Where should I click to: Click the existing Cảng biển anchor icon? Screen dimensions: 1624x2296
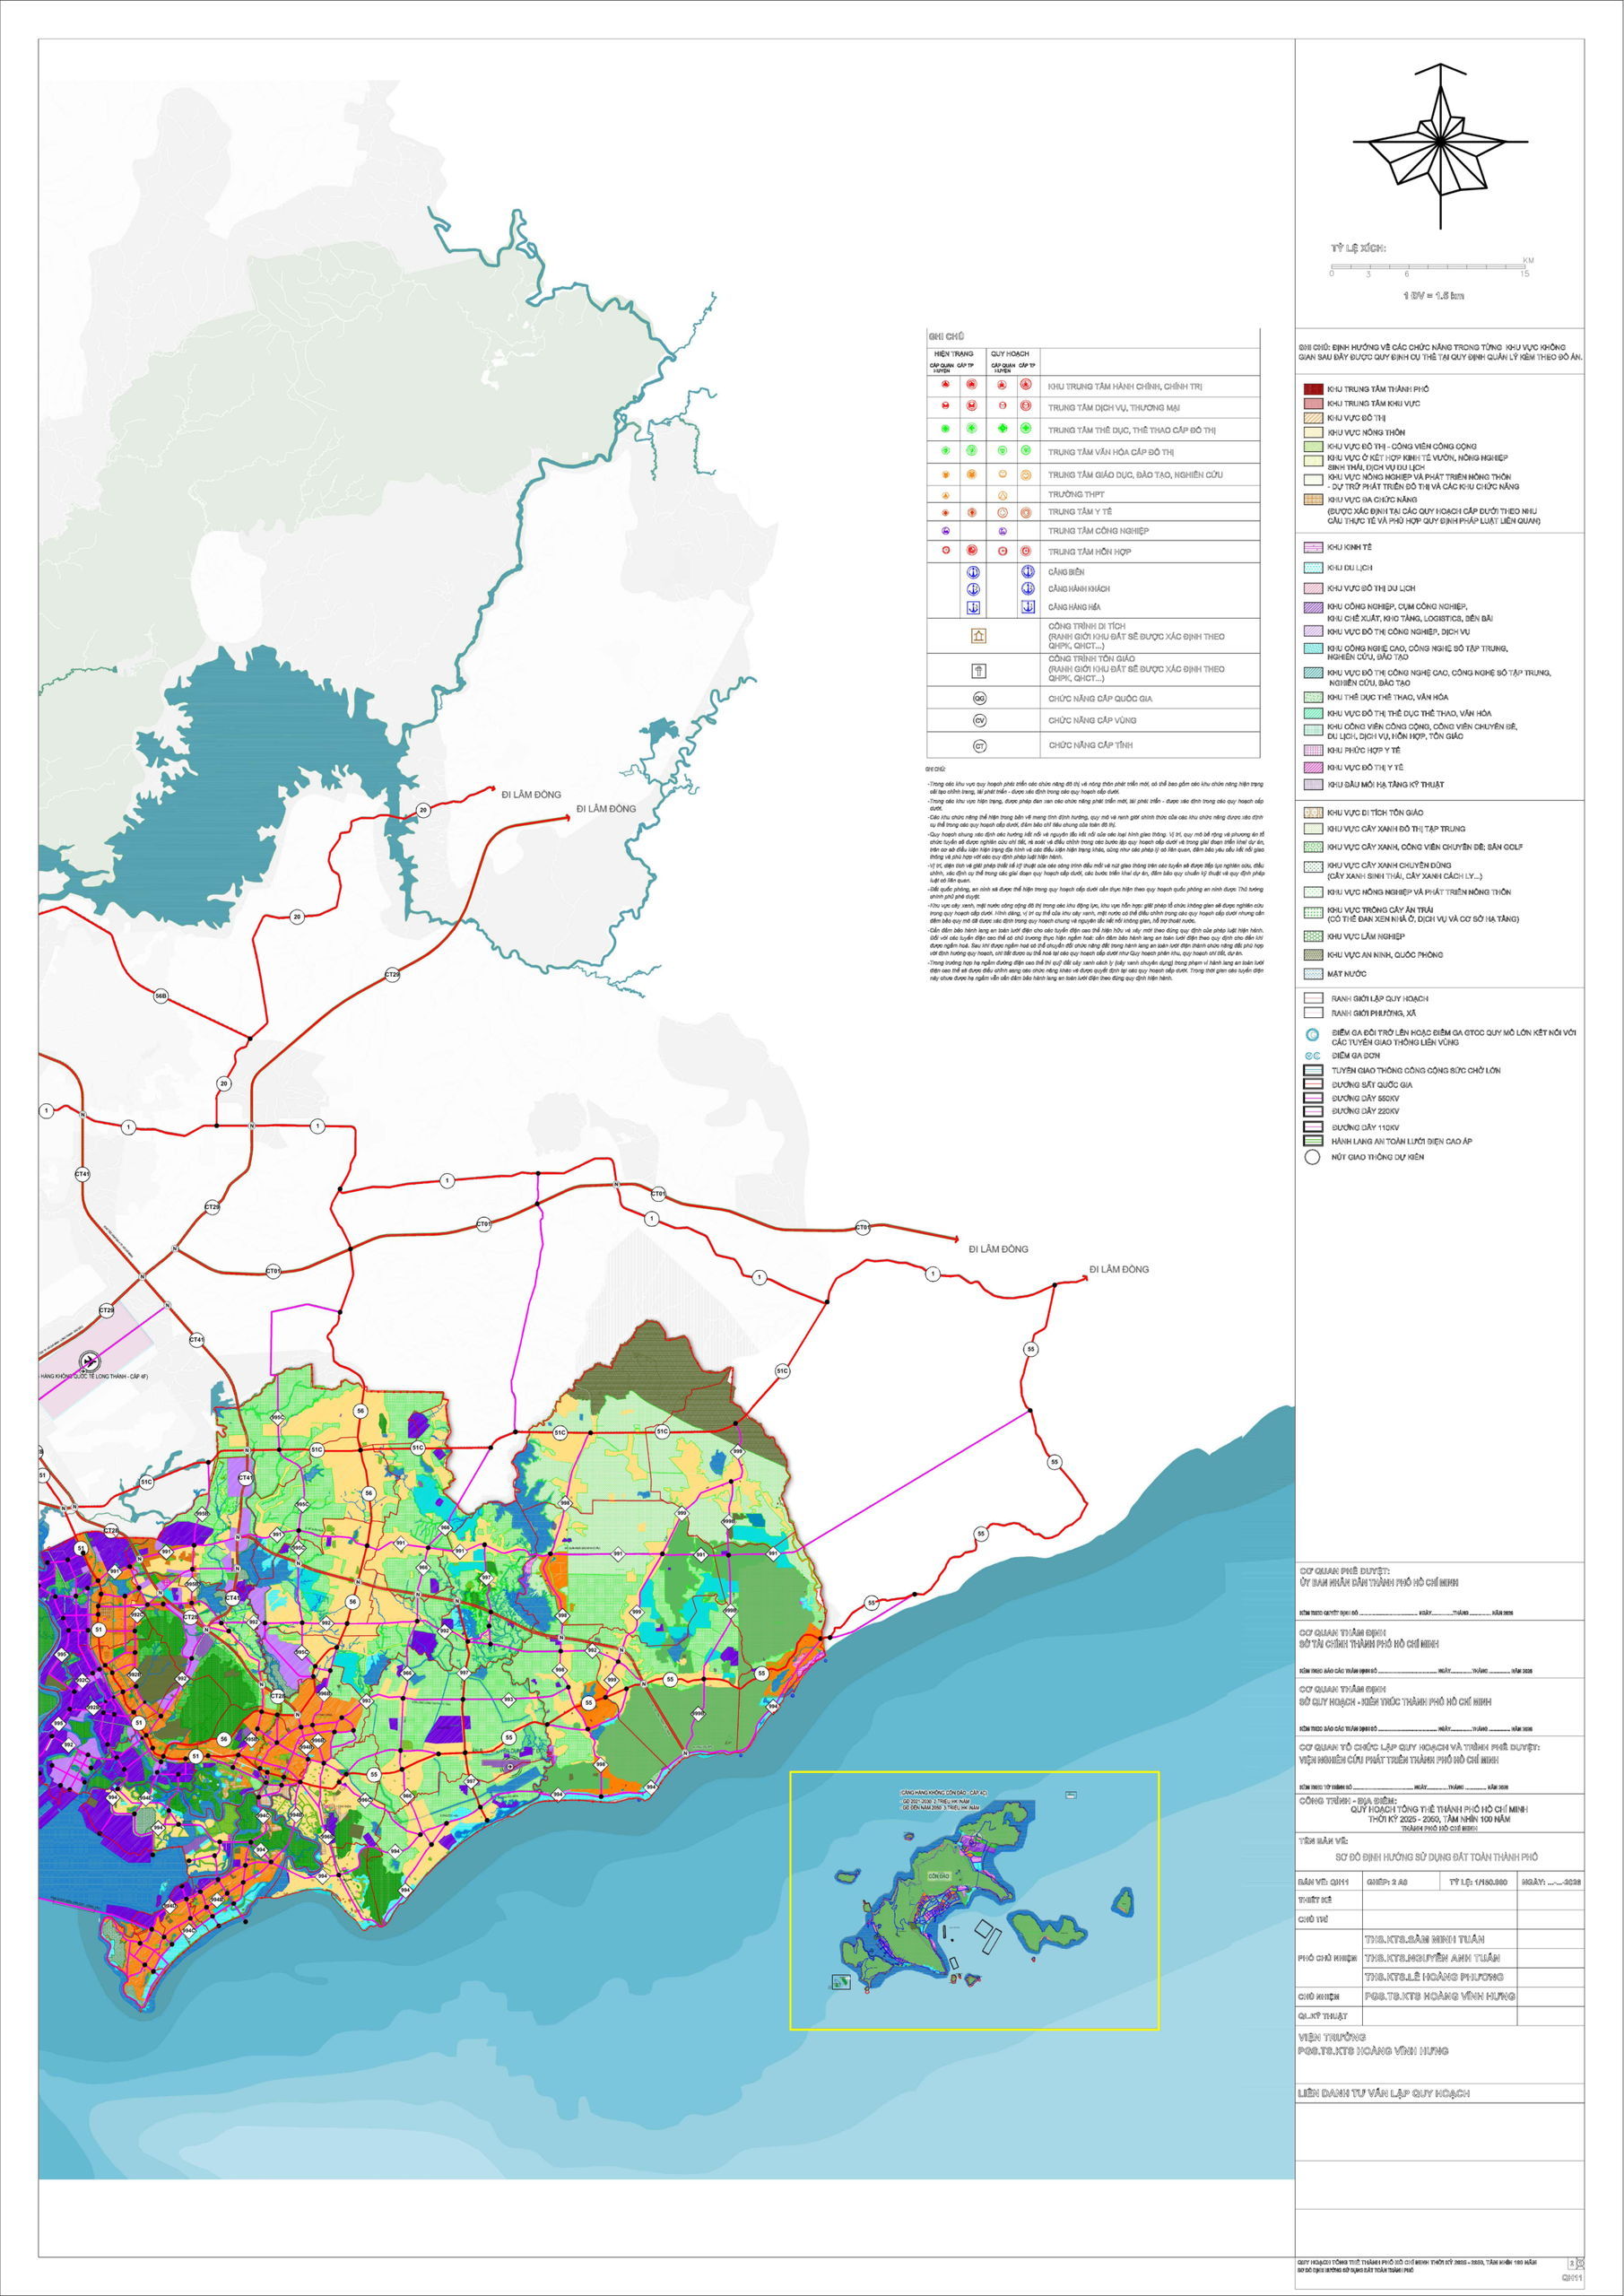tap(973, 572)
